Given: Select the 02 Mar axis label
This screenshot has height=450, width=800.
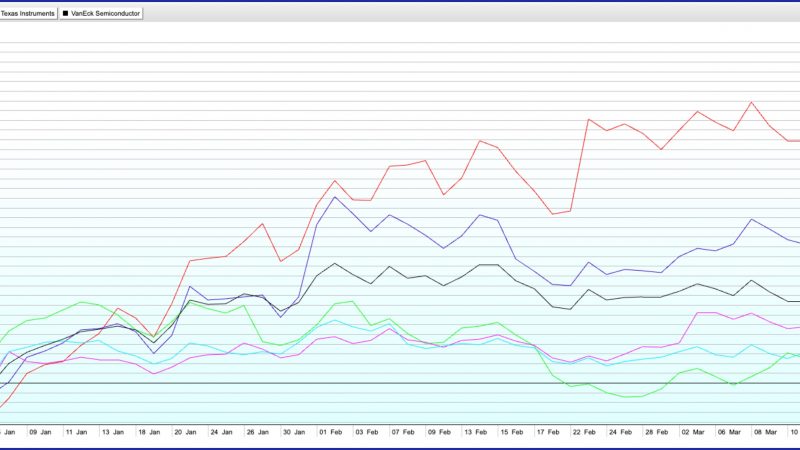Looking at the screenshot, I should point(693,432).
